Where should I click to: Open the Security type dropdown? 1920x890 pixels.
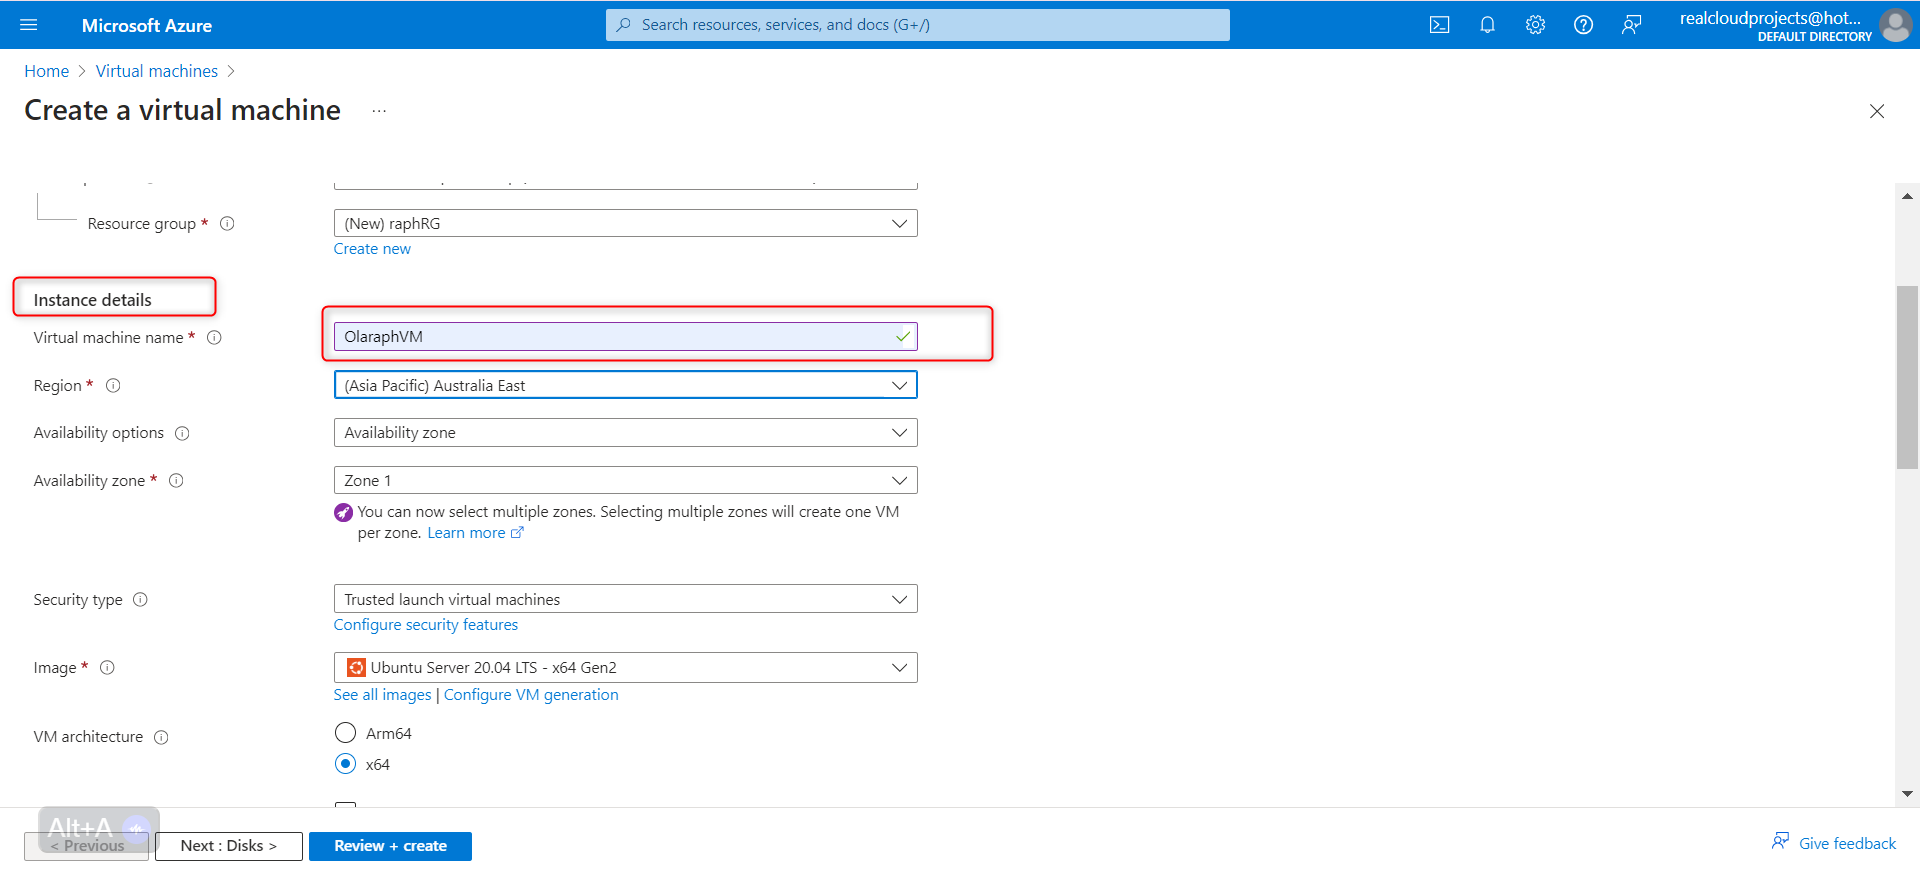point(625,599)
